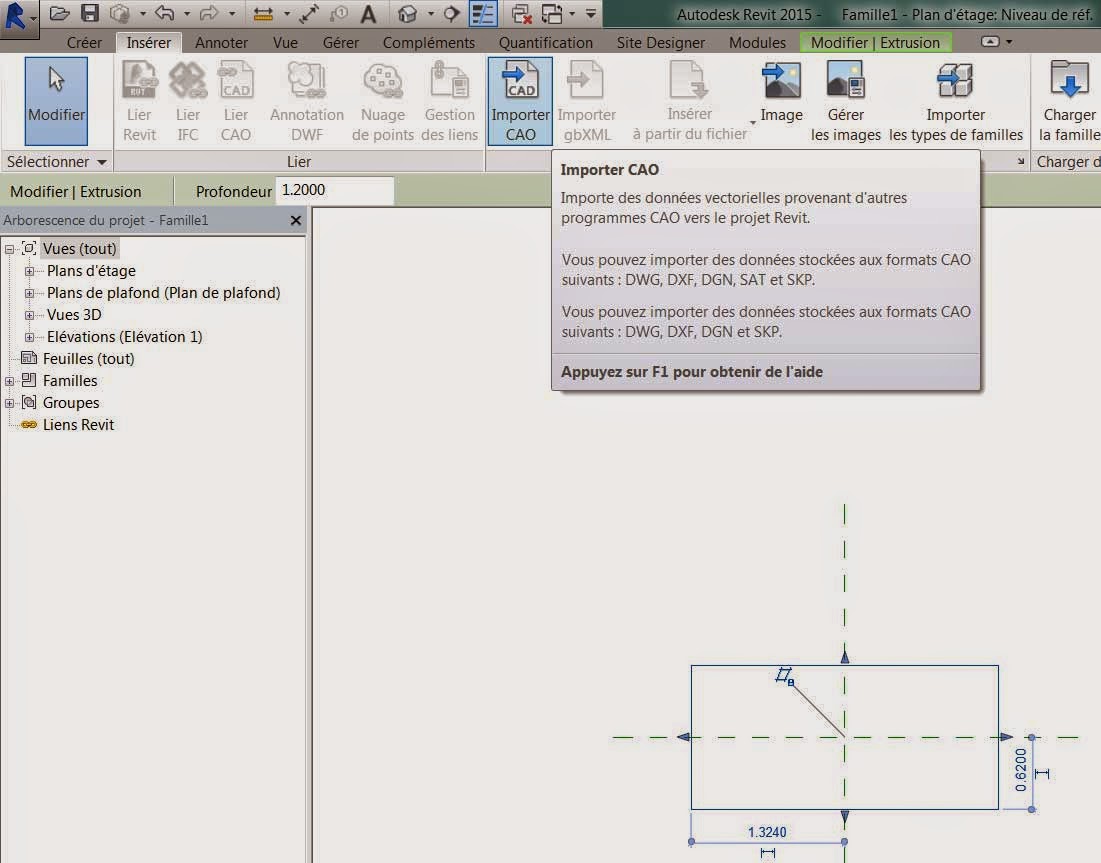Click the Tag by Category icon
This screenshot has height=863, width=1101.
[339, 13]
